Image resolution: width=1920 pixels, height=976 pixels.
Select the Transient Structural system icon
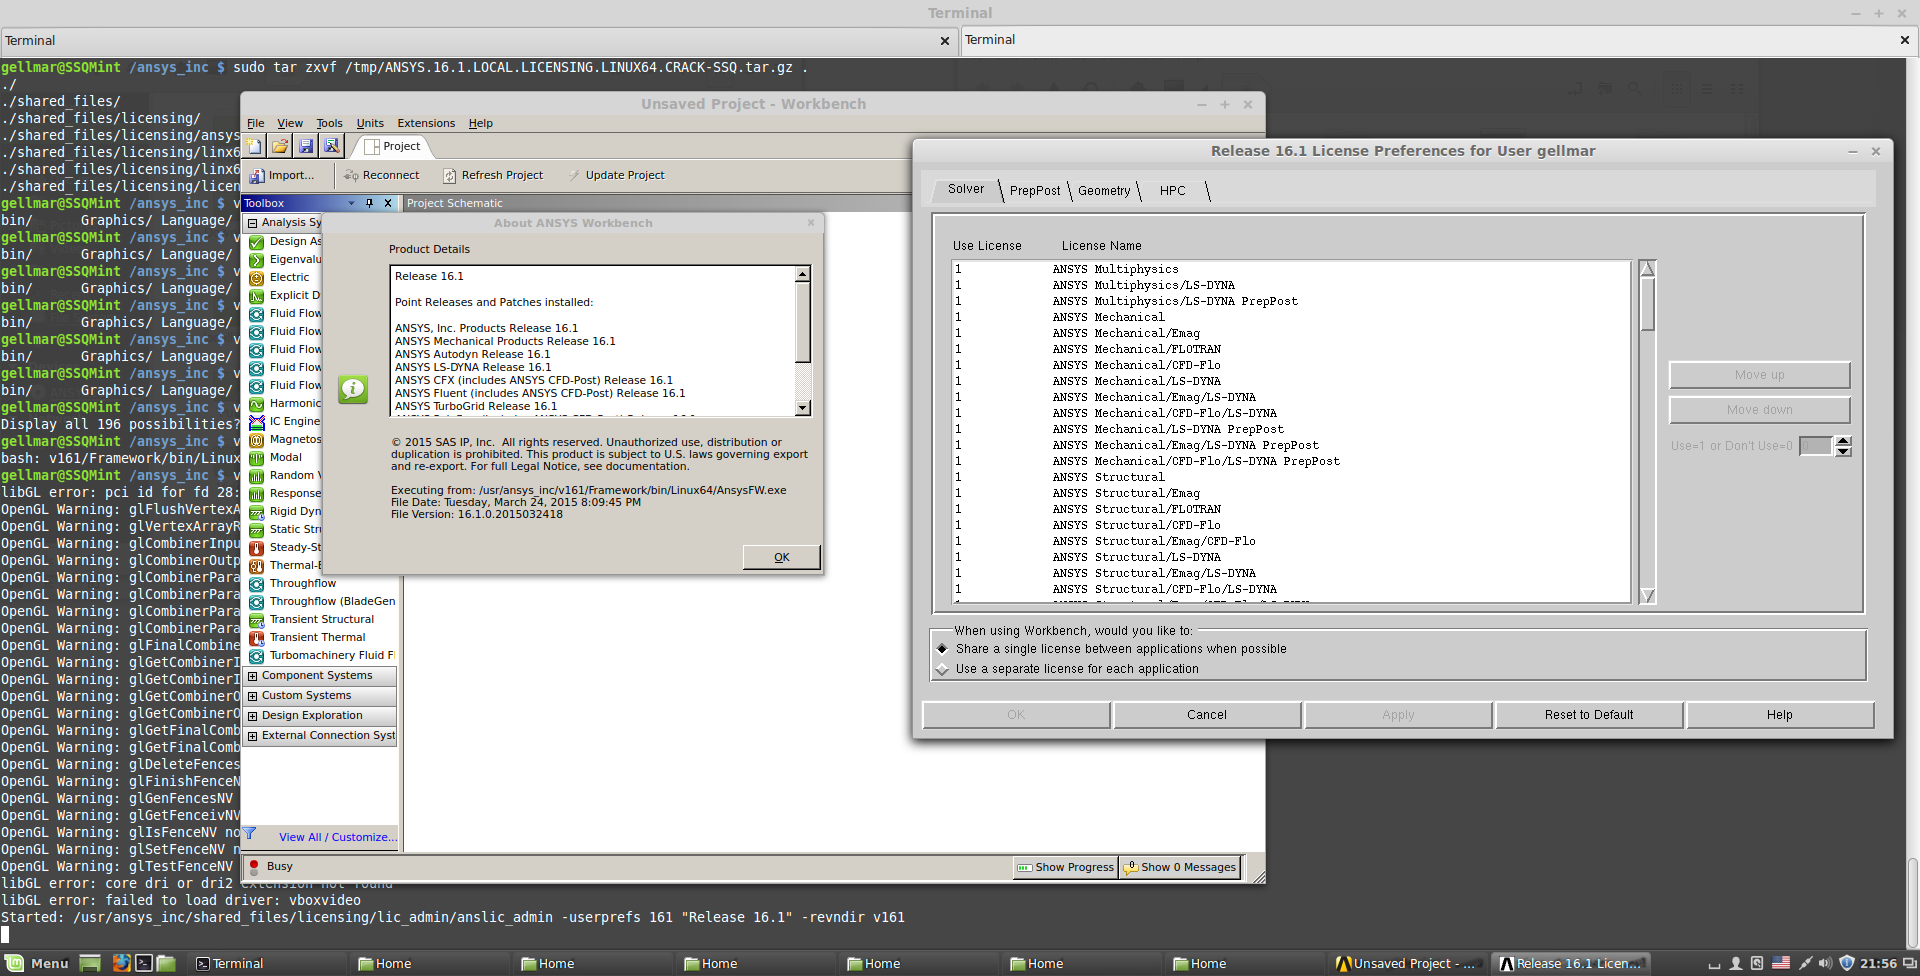tap(256, 620)
